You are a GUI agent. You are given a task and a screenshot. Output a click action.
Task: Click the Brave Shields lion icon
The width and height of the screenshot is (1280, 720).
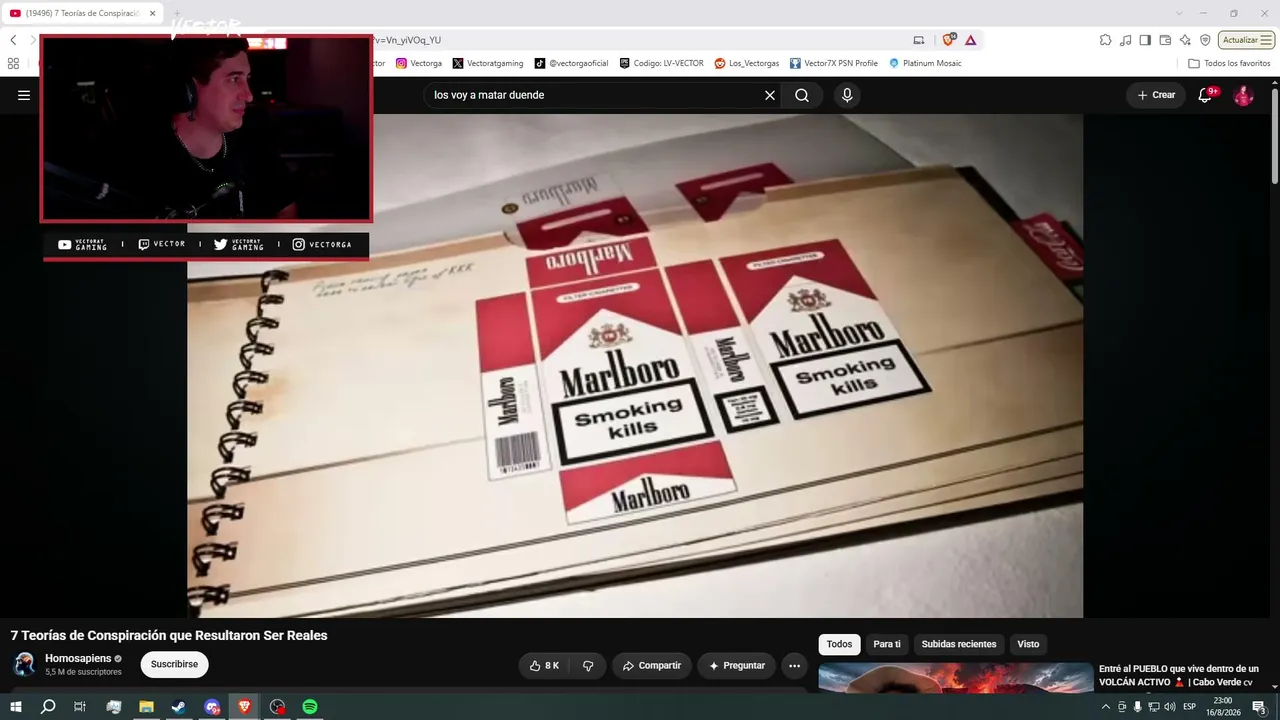(948, 40)
